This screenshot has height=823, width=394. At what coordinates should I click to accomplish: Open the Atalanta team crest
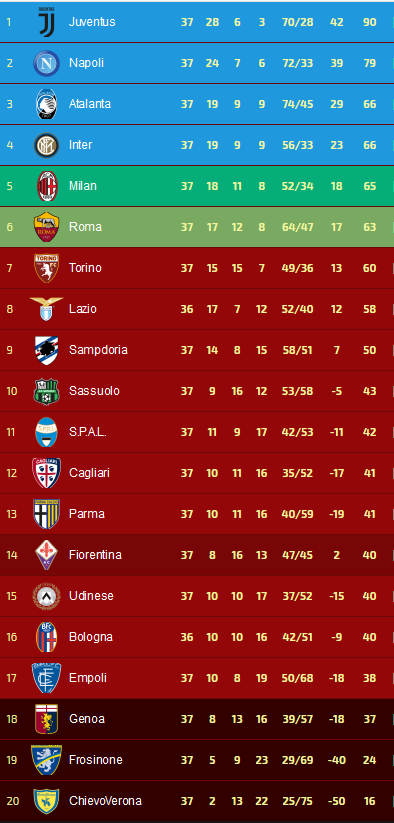click(x=47, y=104)
